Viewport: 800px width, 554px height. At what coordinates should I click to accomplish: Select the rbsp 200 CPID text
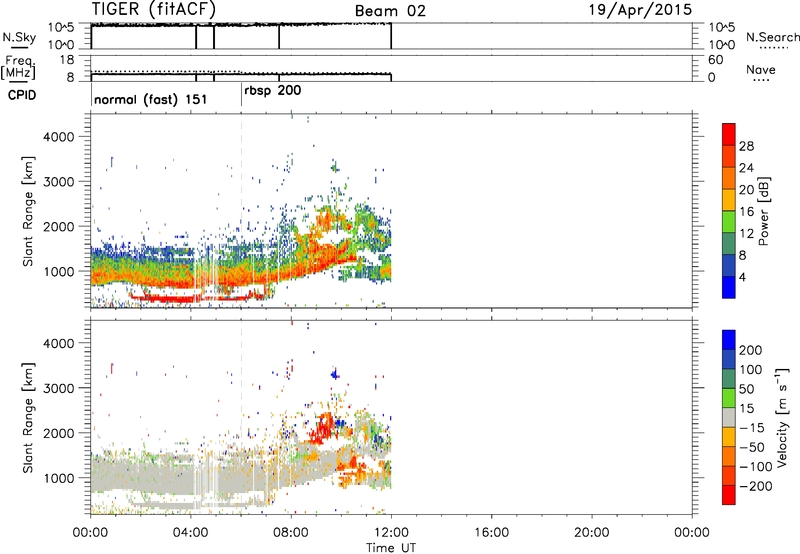point(272,91)
